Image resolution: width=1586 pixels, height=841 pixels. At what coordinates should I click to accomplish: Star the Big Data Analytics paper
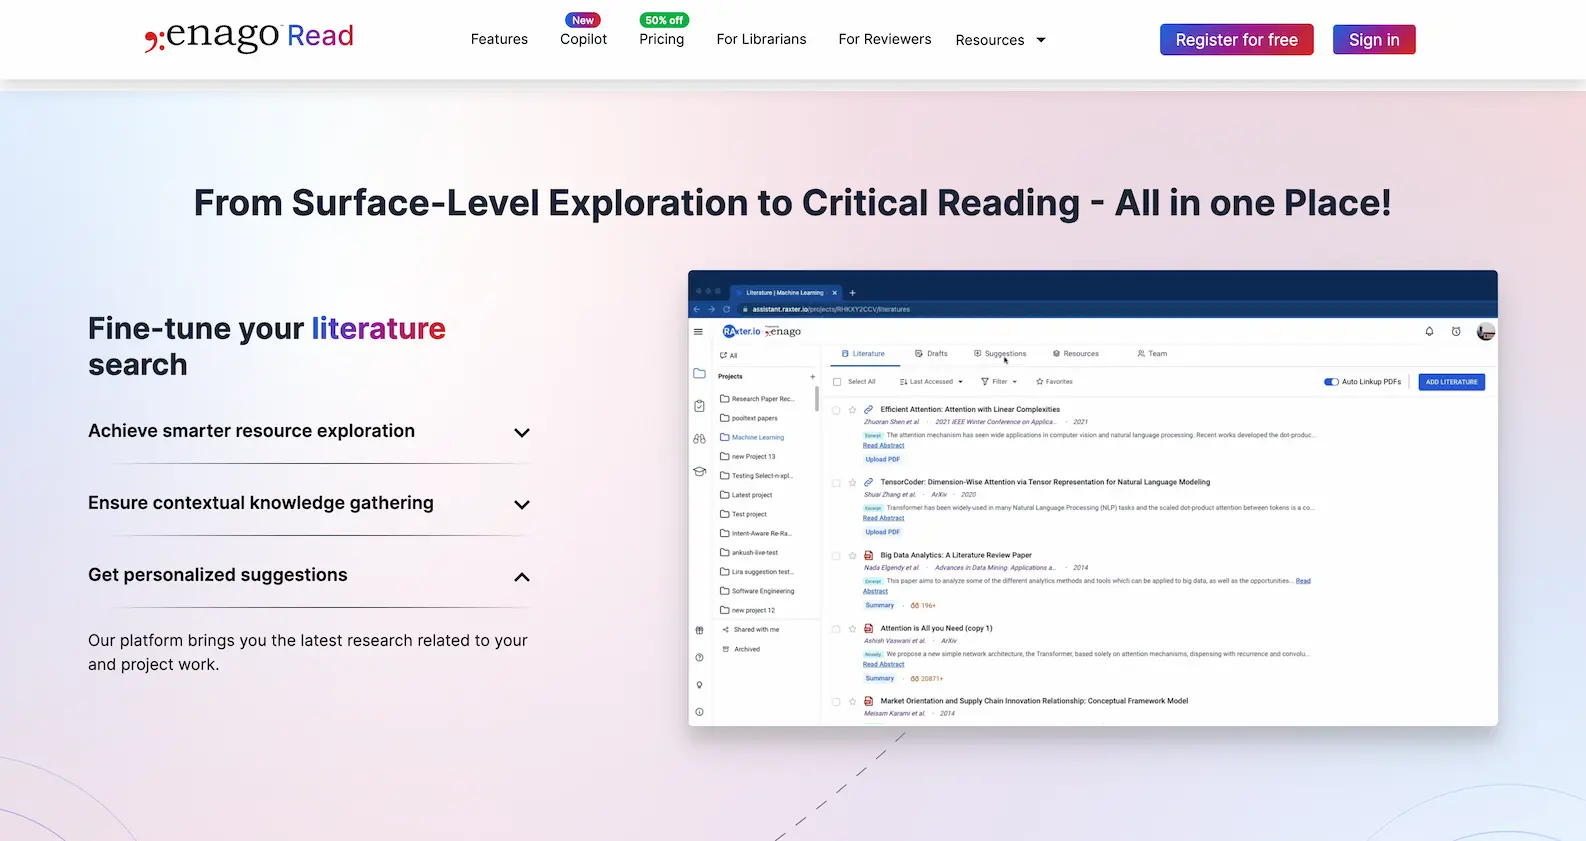(x=852, y=556)
